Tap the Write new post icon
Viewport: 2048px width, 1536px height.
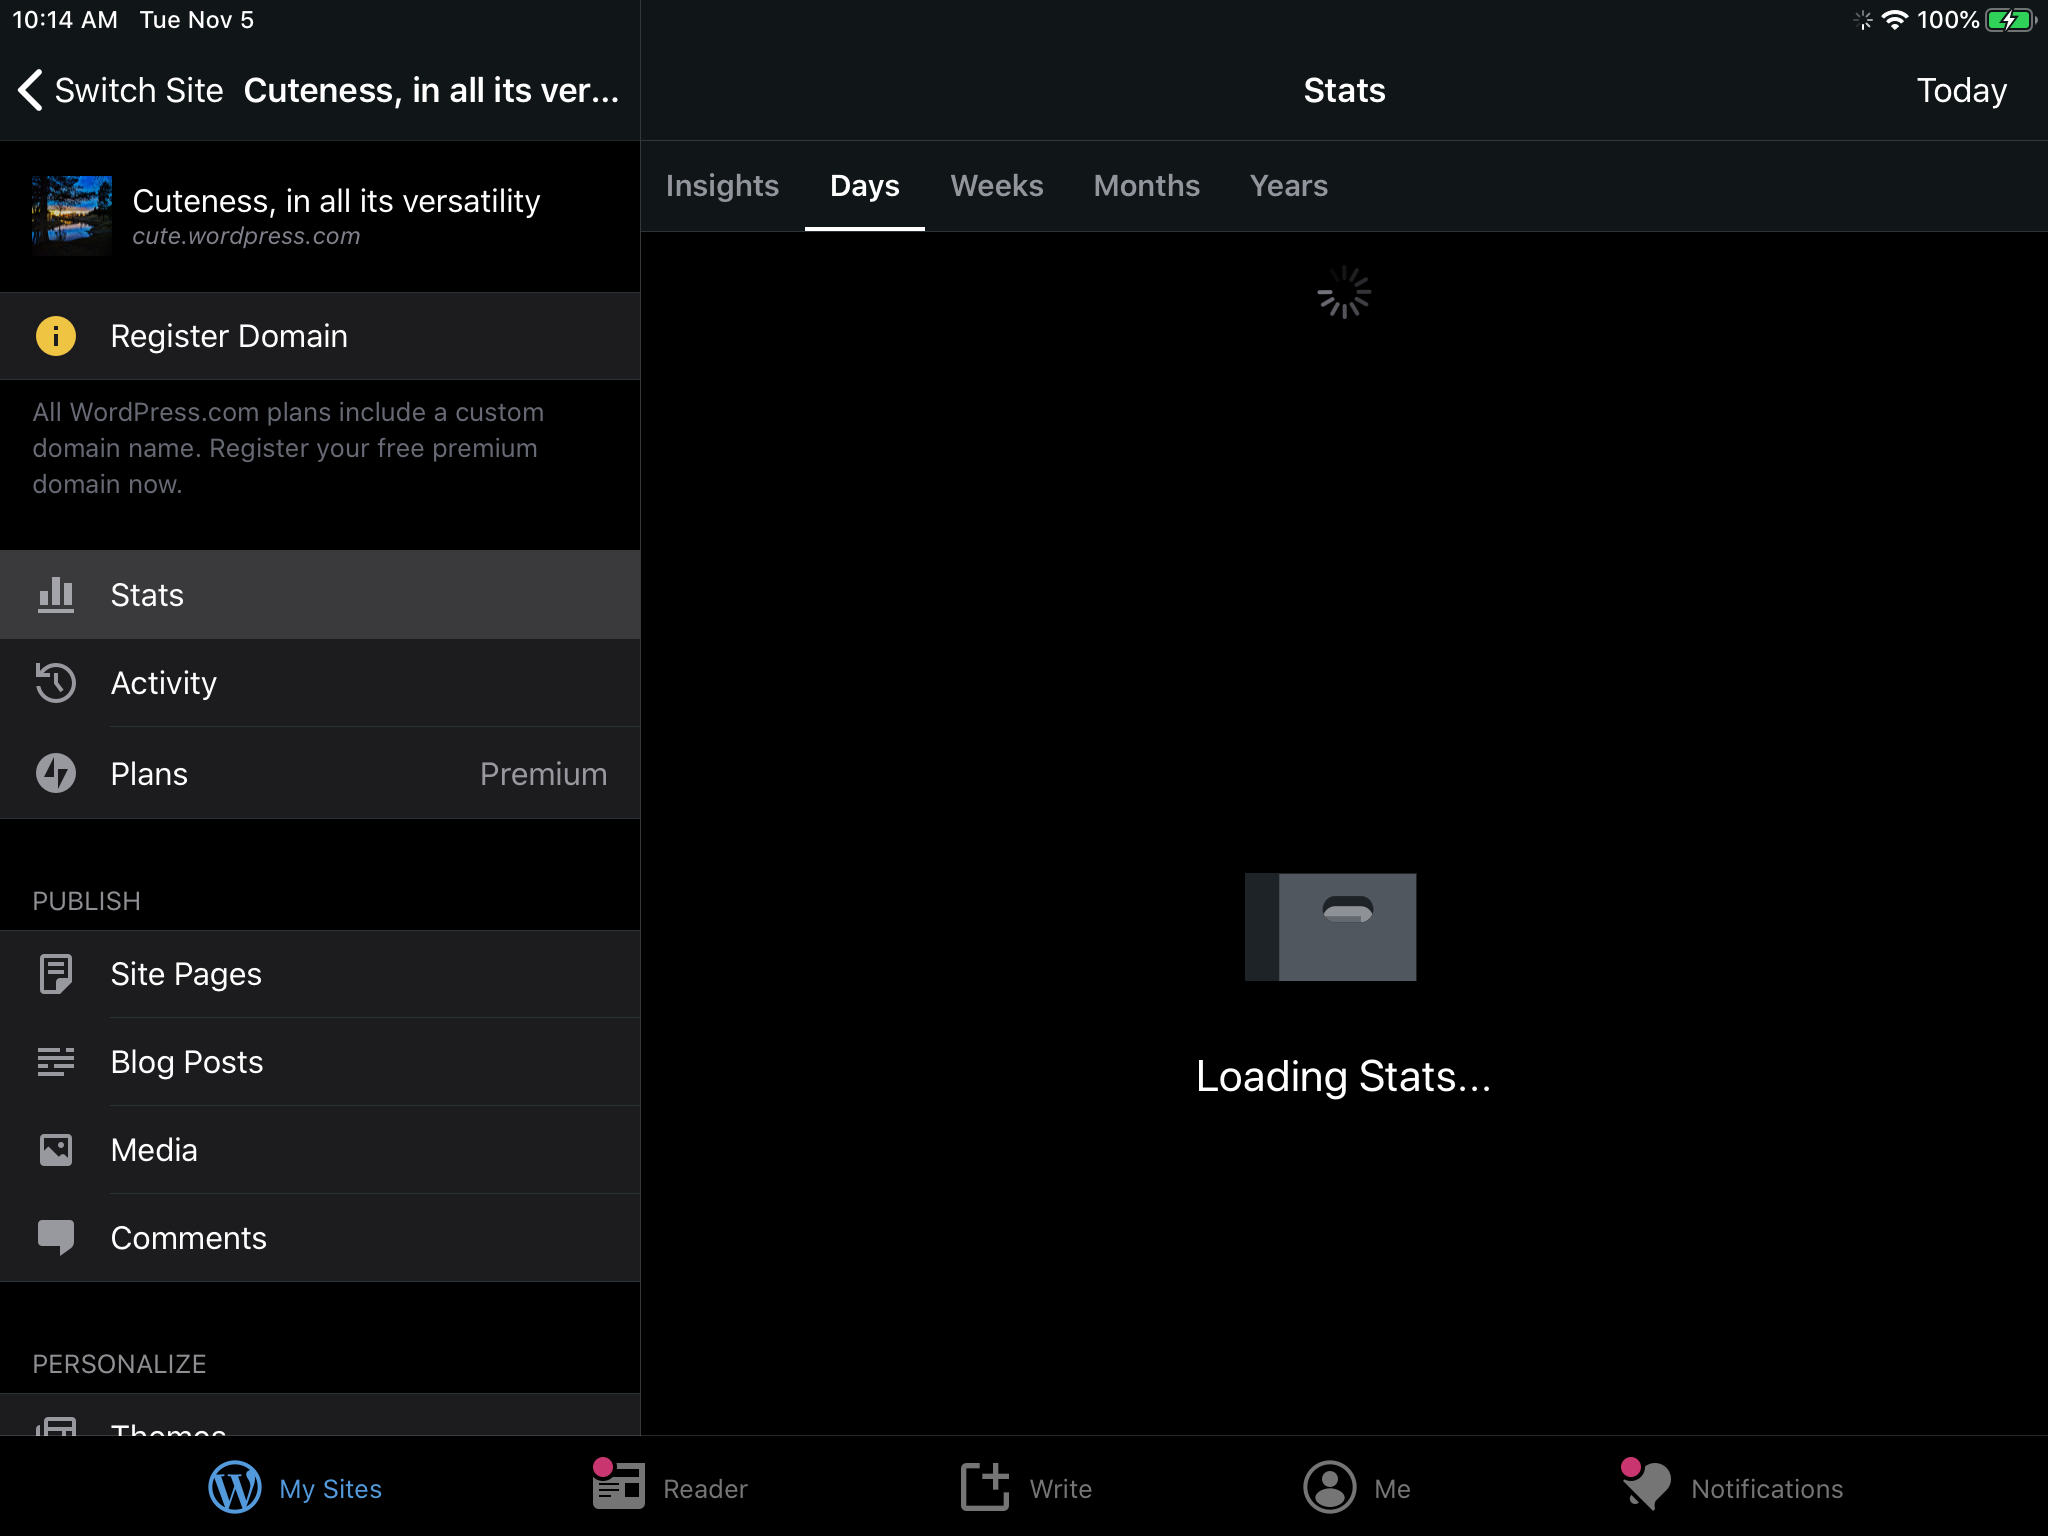click(985, 1487)
